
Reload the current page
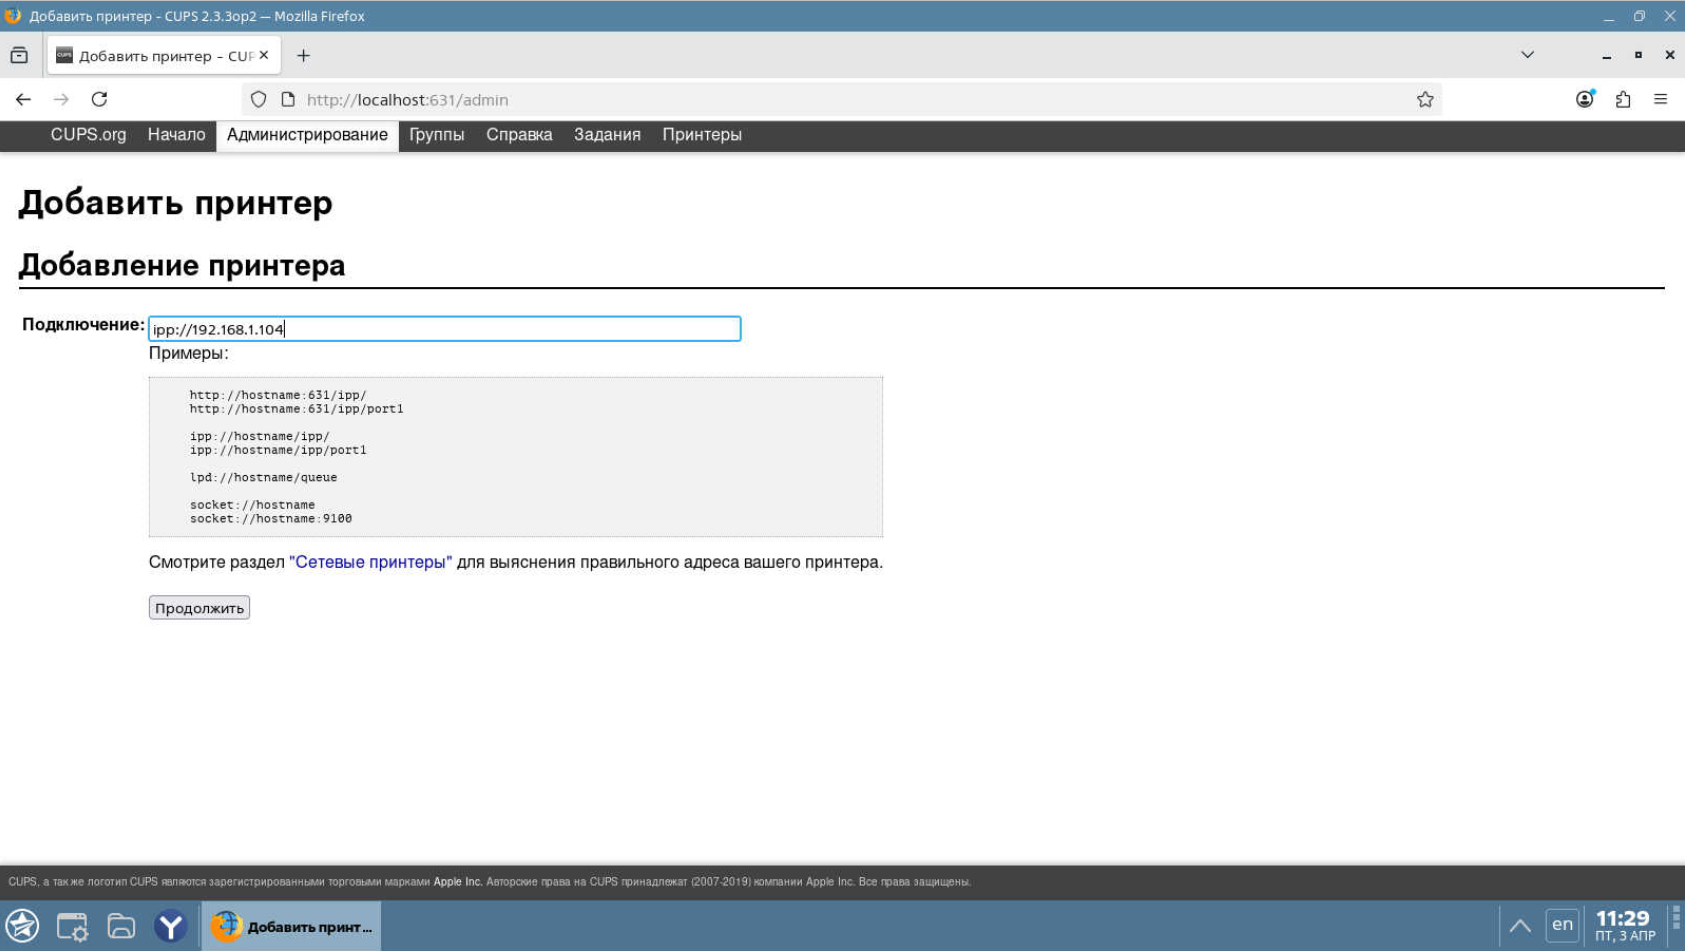pos(99,99)
